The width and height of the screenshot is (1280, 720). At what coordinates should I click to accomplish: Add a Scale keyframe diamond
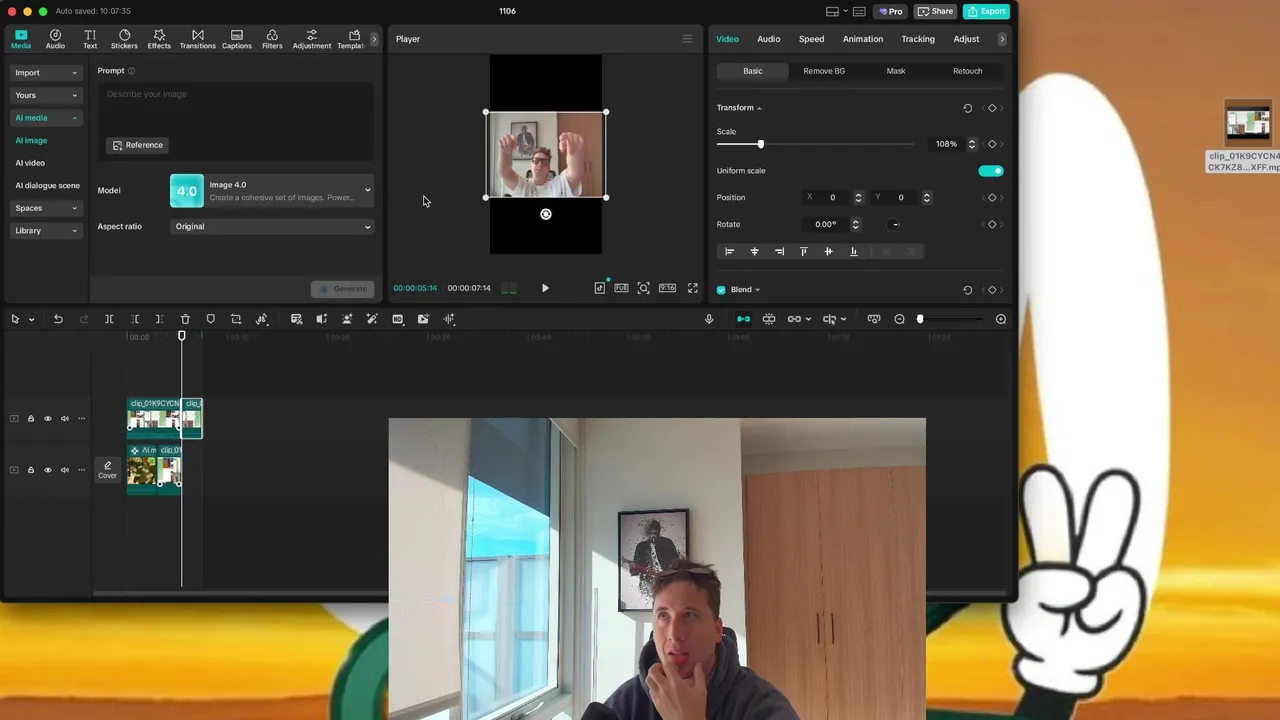[992, 144]
